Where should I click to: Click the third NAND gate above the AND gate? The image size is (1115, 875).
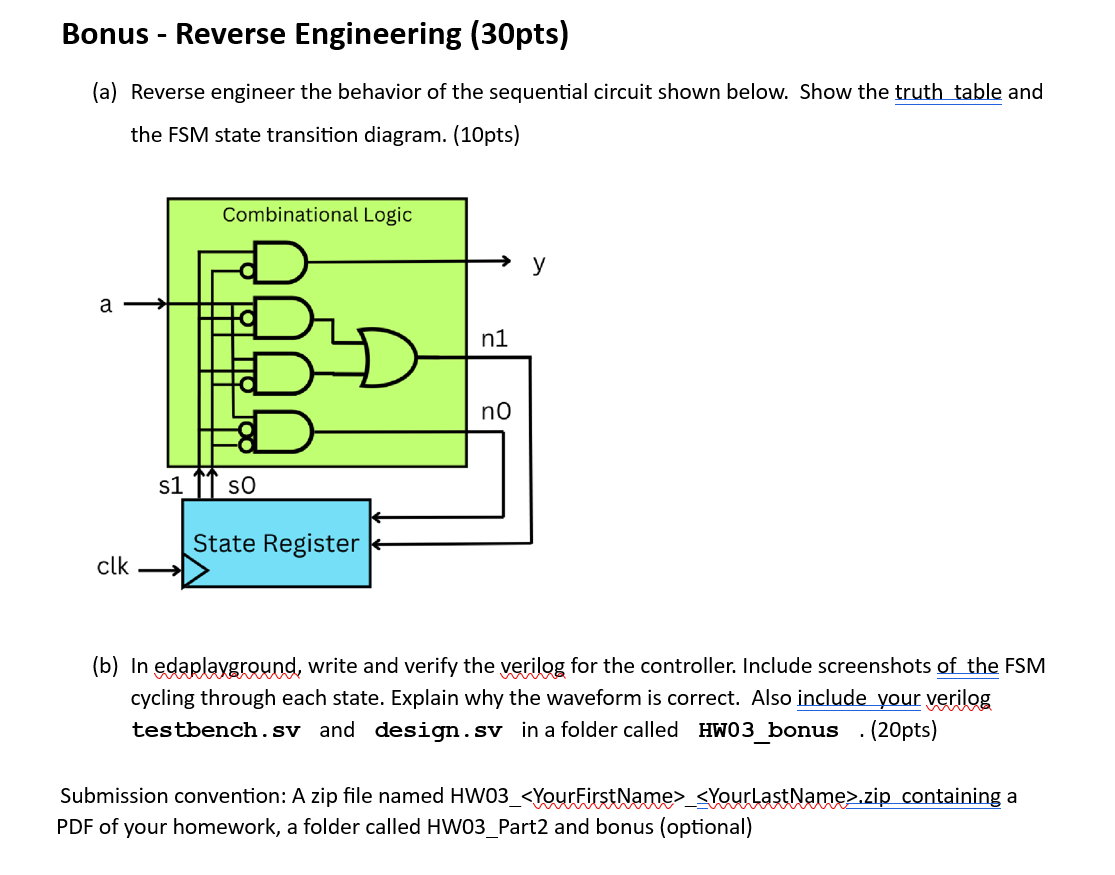point(283,372)
